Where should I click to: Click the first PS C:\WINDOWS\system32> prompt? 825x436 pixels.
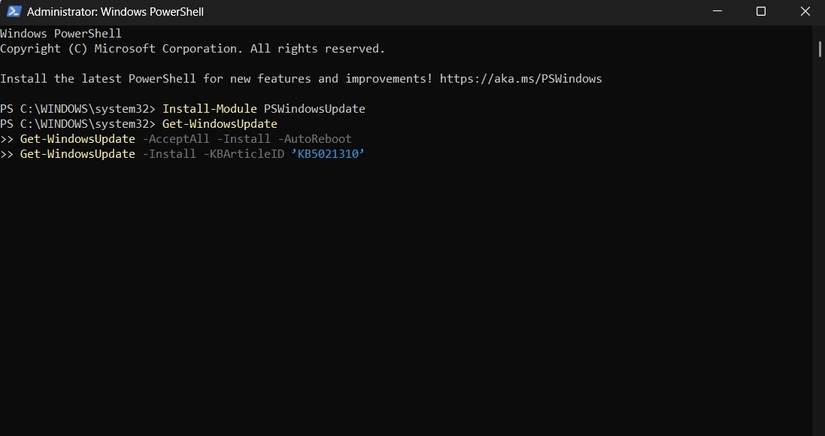pos(78,108)
